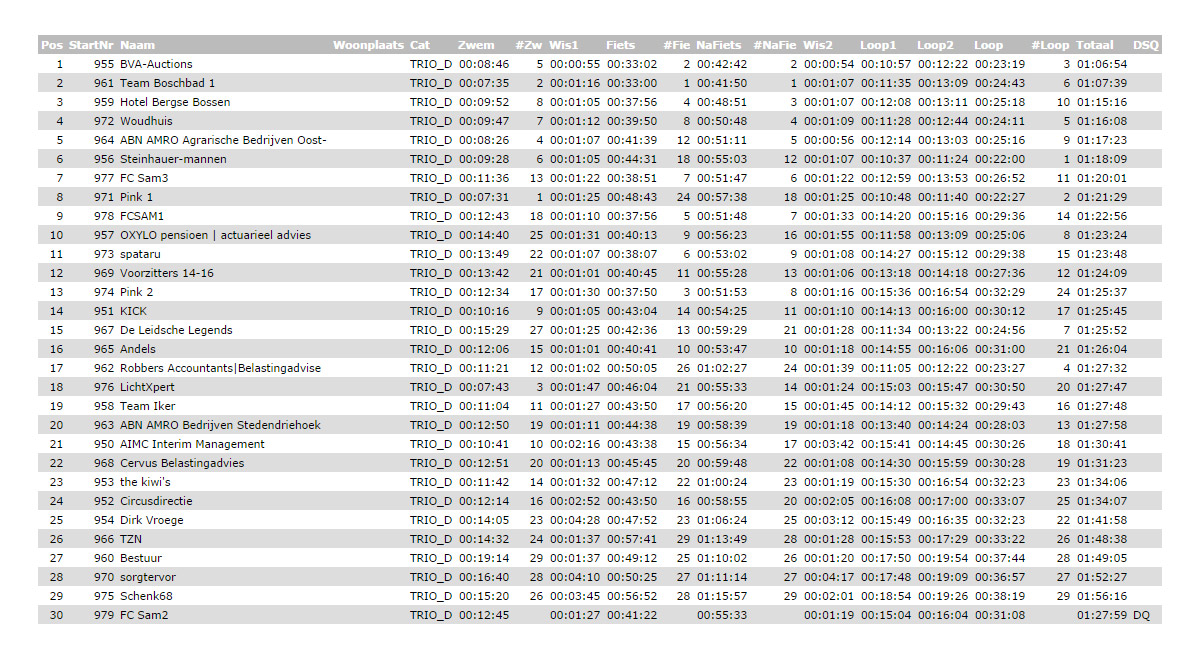Select team name FCSAM1
This screenshot has height=660, width=1200.
143,216
